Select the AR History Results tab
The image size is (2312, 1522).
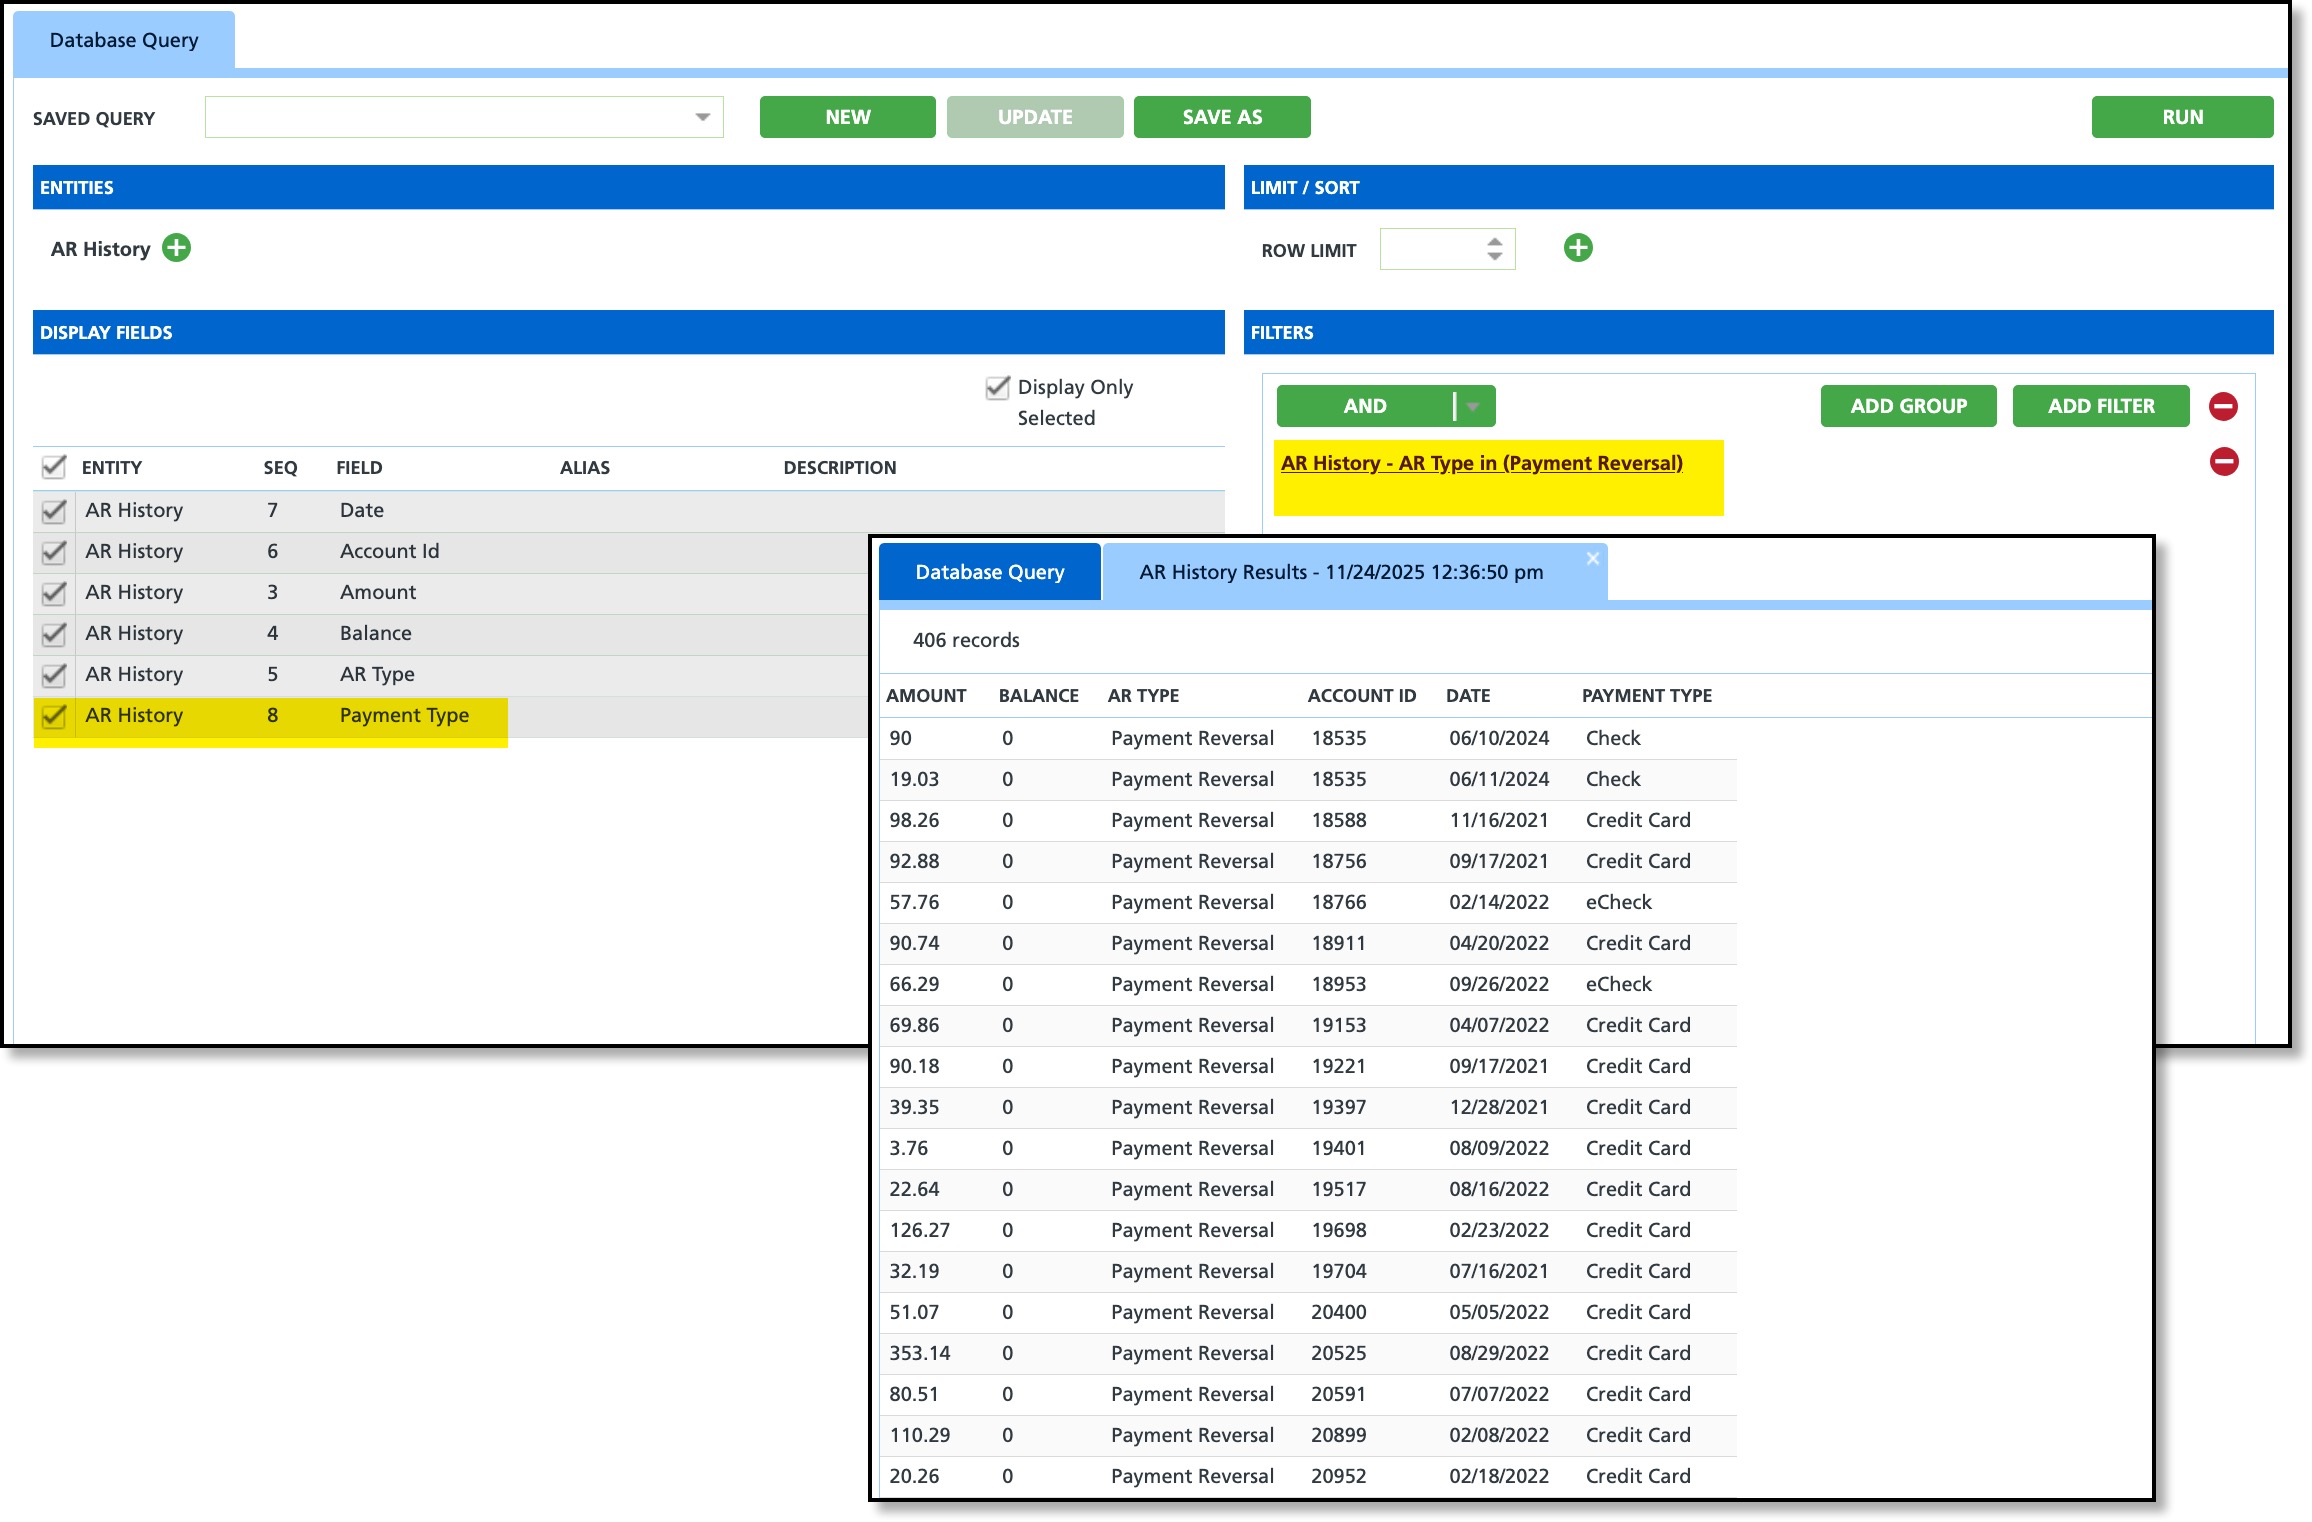(1340, 572)
